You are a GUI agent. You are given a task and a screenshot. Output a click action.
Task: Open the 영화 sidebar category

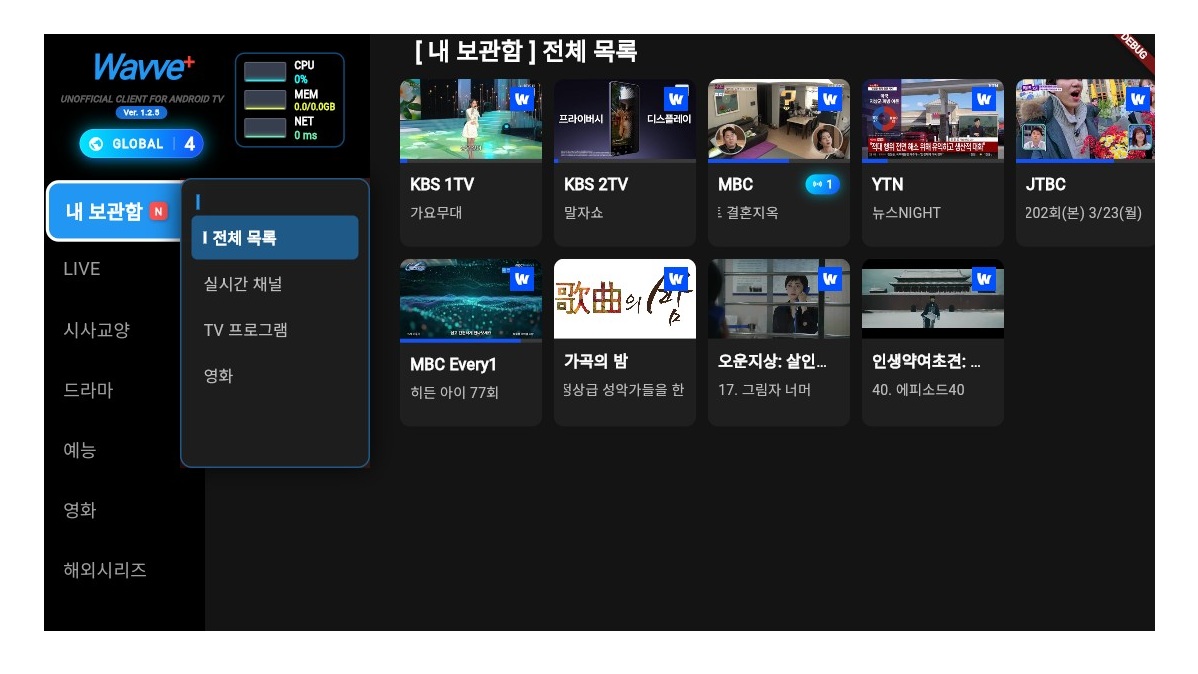coord(79,510)
